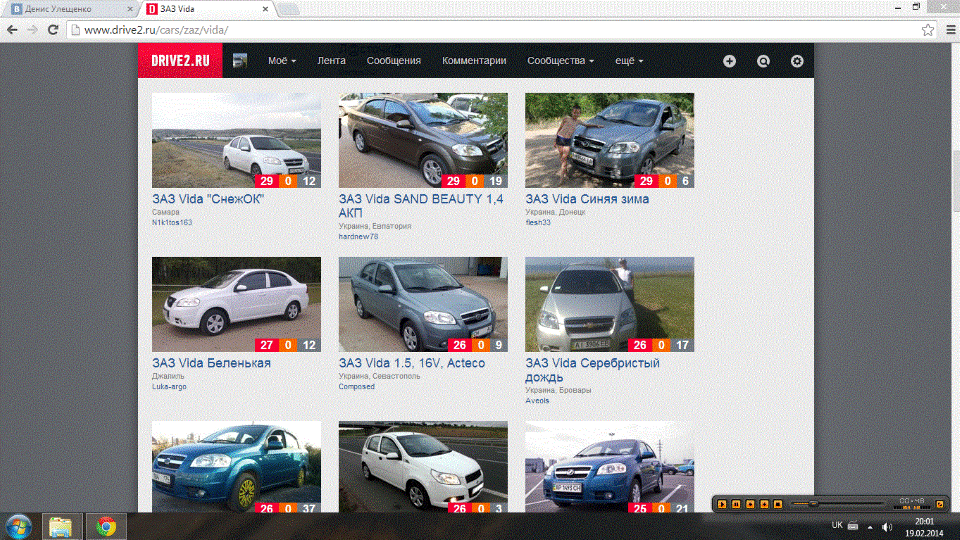This screenshot has width=960, height=540.
Task: Open the ЗАЗ Vida Беленькая link
Action: coord(211,363)
